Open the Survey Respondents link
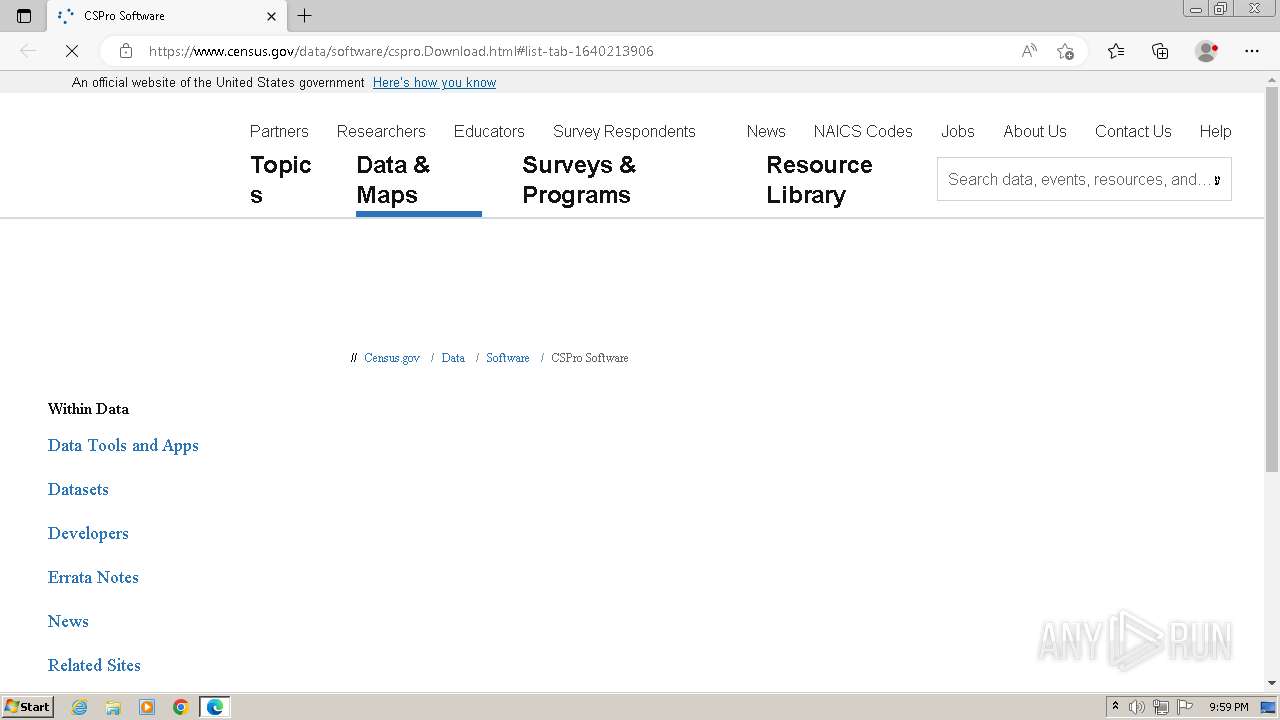Image resolution: width=1280 pixels, height=720 pixels. point(624,131)
